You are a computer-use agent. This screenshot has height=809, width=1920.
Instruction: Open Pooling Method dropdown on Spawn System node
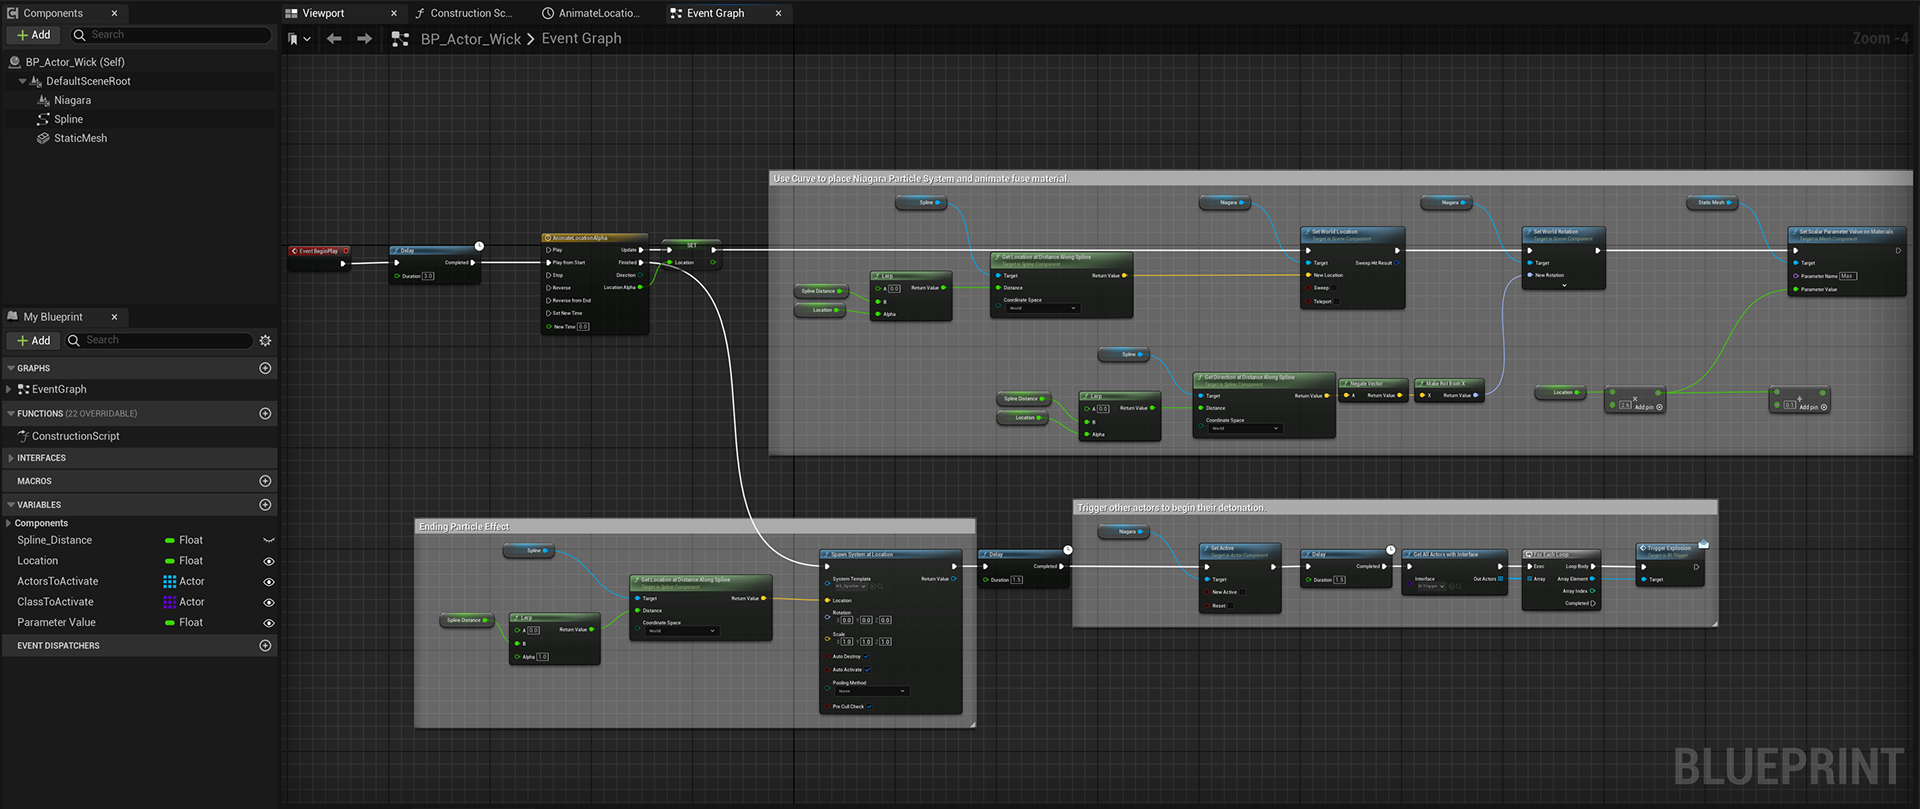click(871, 691)
